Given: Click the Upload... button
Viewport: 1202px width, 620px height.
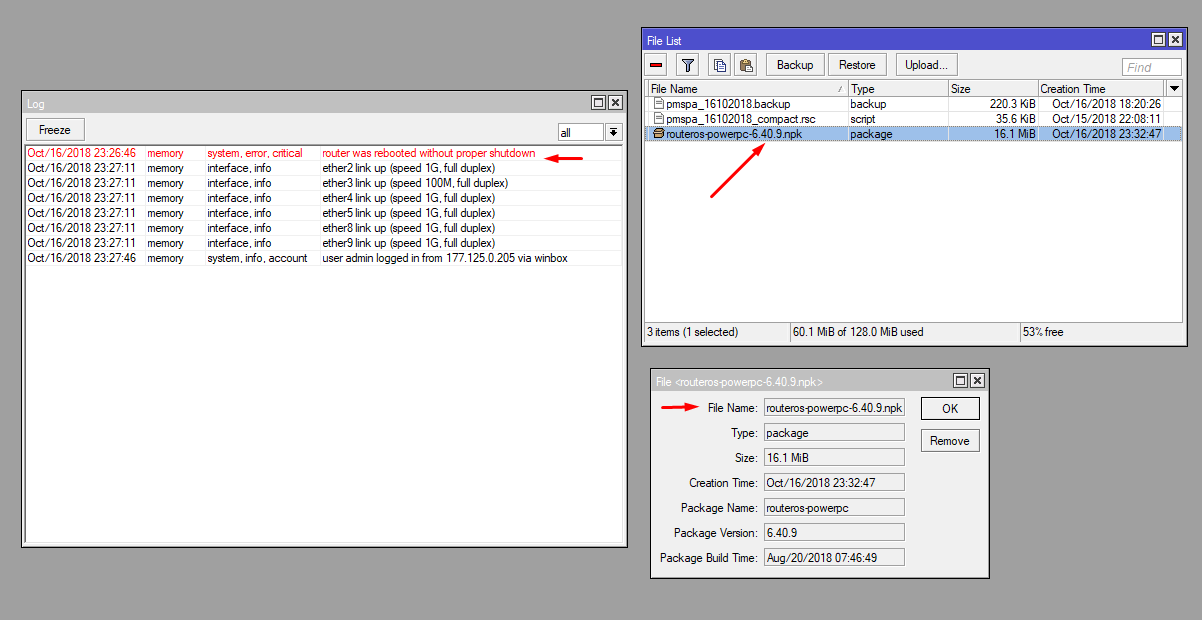Looking at the screenshot, I should [926, 65].
